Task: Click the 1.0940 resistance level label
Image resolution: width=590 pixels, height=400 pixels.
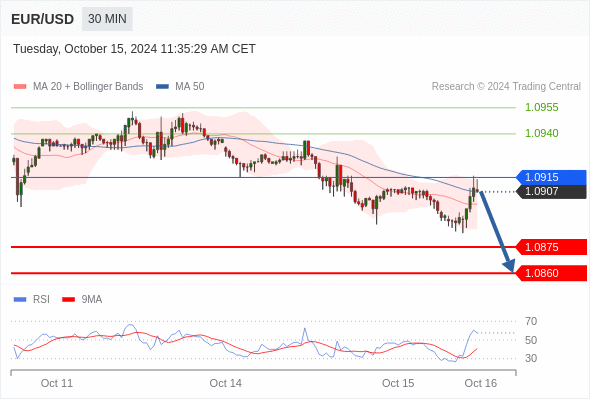Action: (x=541, y=133)
